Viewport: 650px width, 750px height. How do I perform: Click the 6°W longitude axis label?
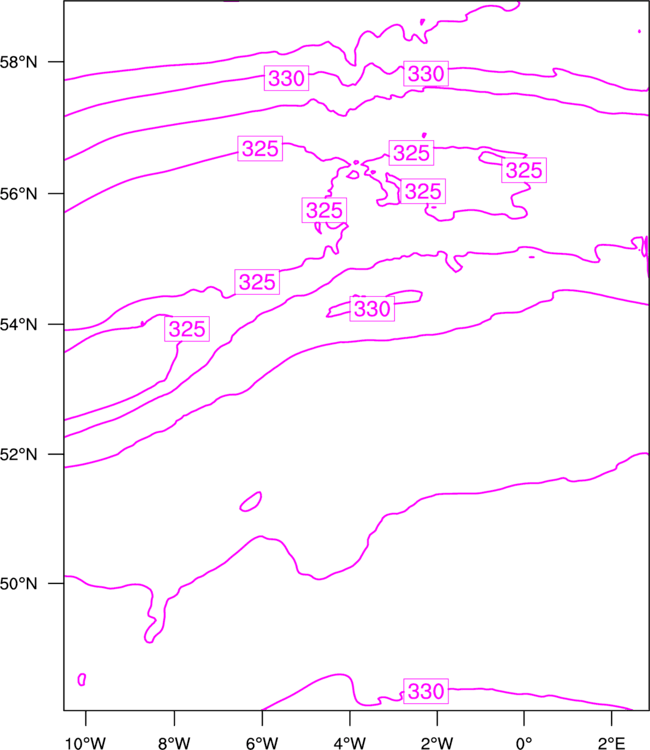262,743
